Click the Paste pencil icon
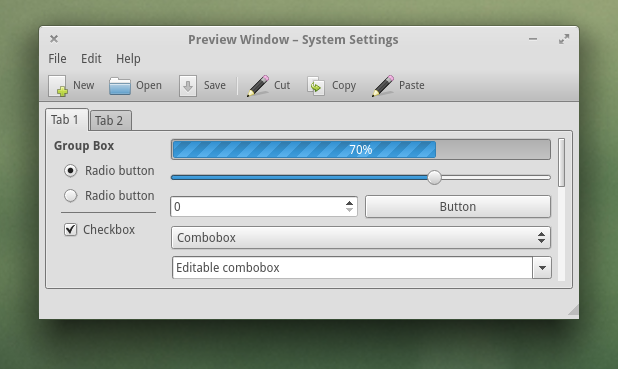 pos(383,86)
